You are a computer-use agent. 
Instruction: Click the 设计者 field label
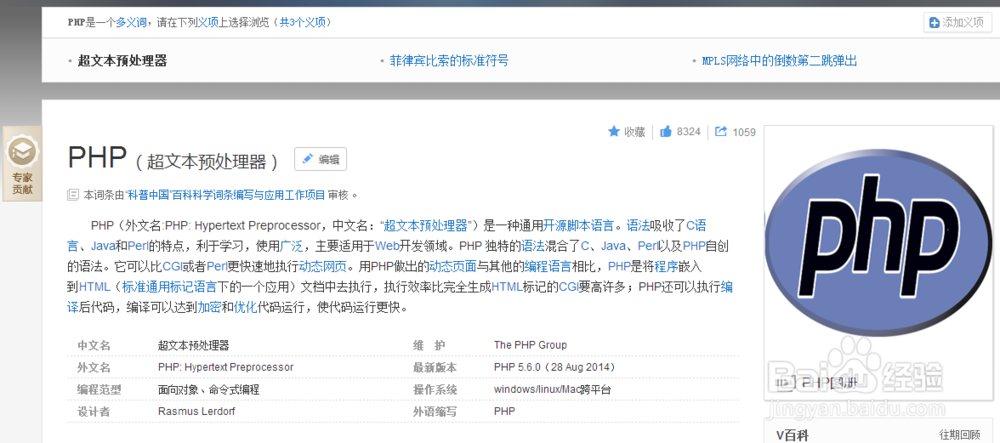(94, 412)
